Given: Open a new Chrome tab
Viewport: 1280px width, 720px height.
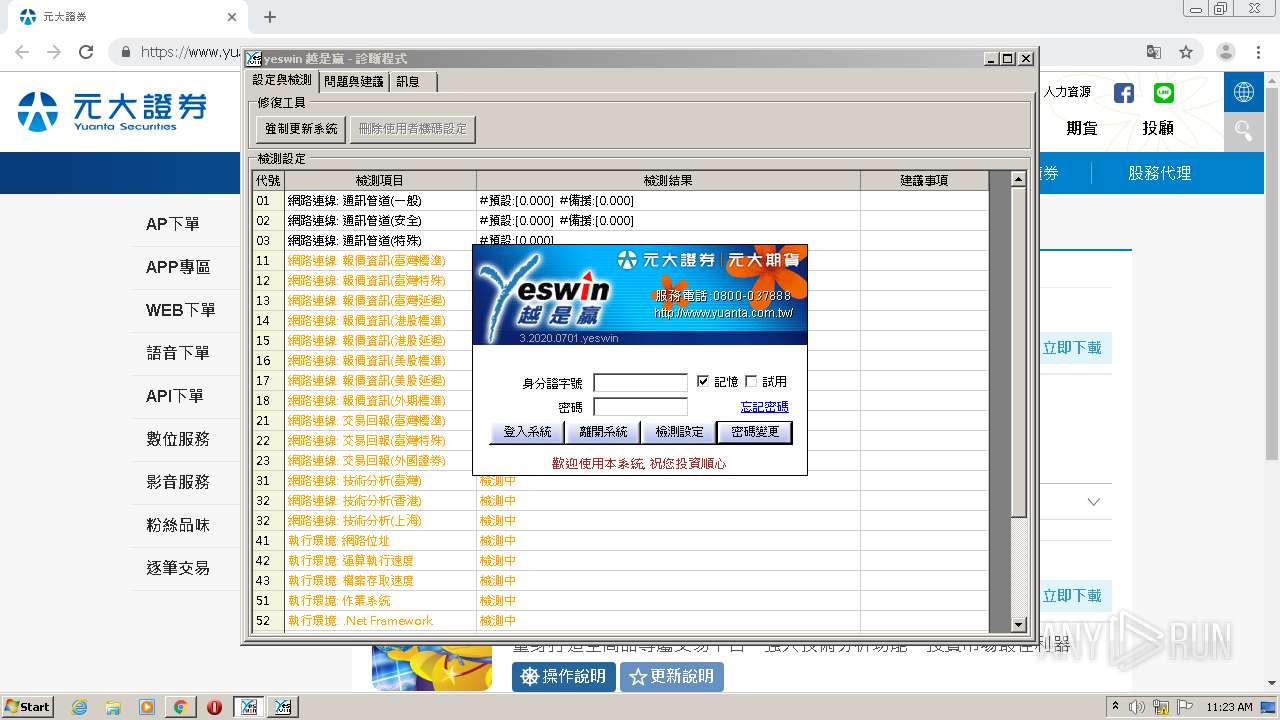Looking at the screenshot, I should click(270, 17).
